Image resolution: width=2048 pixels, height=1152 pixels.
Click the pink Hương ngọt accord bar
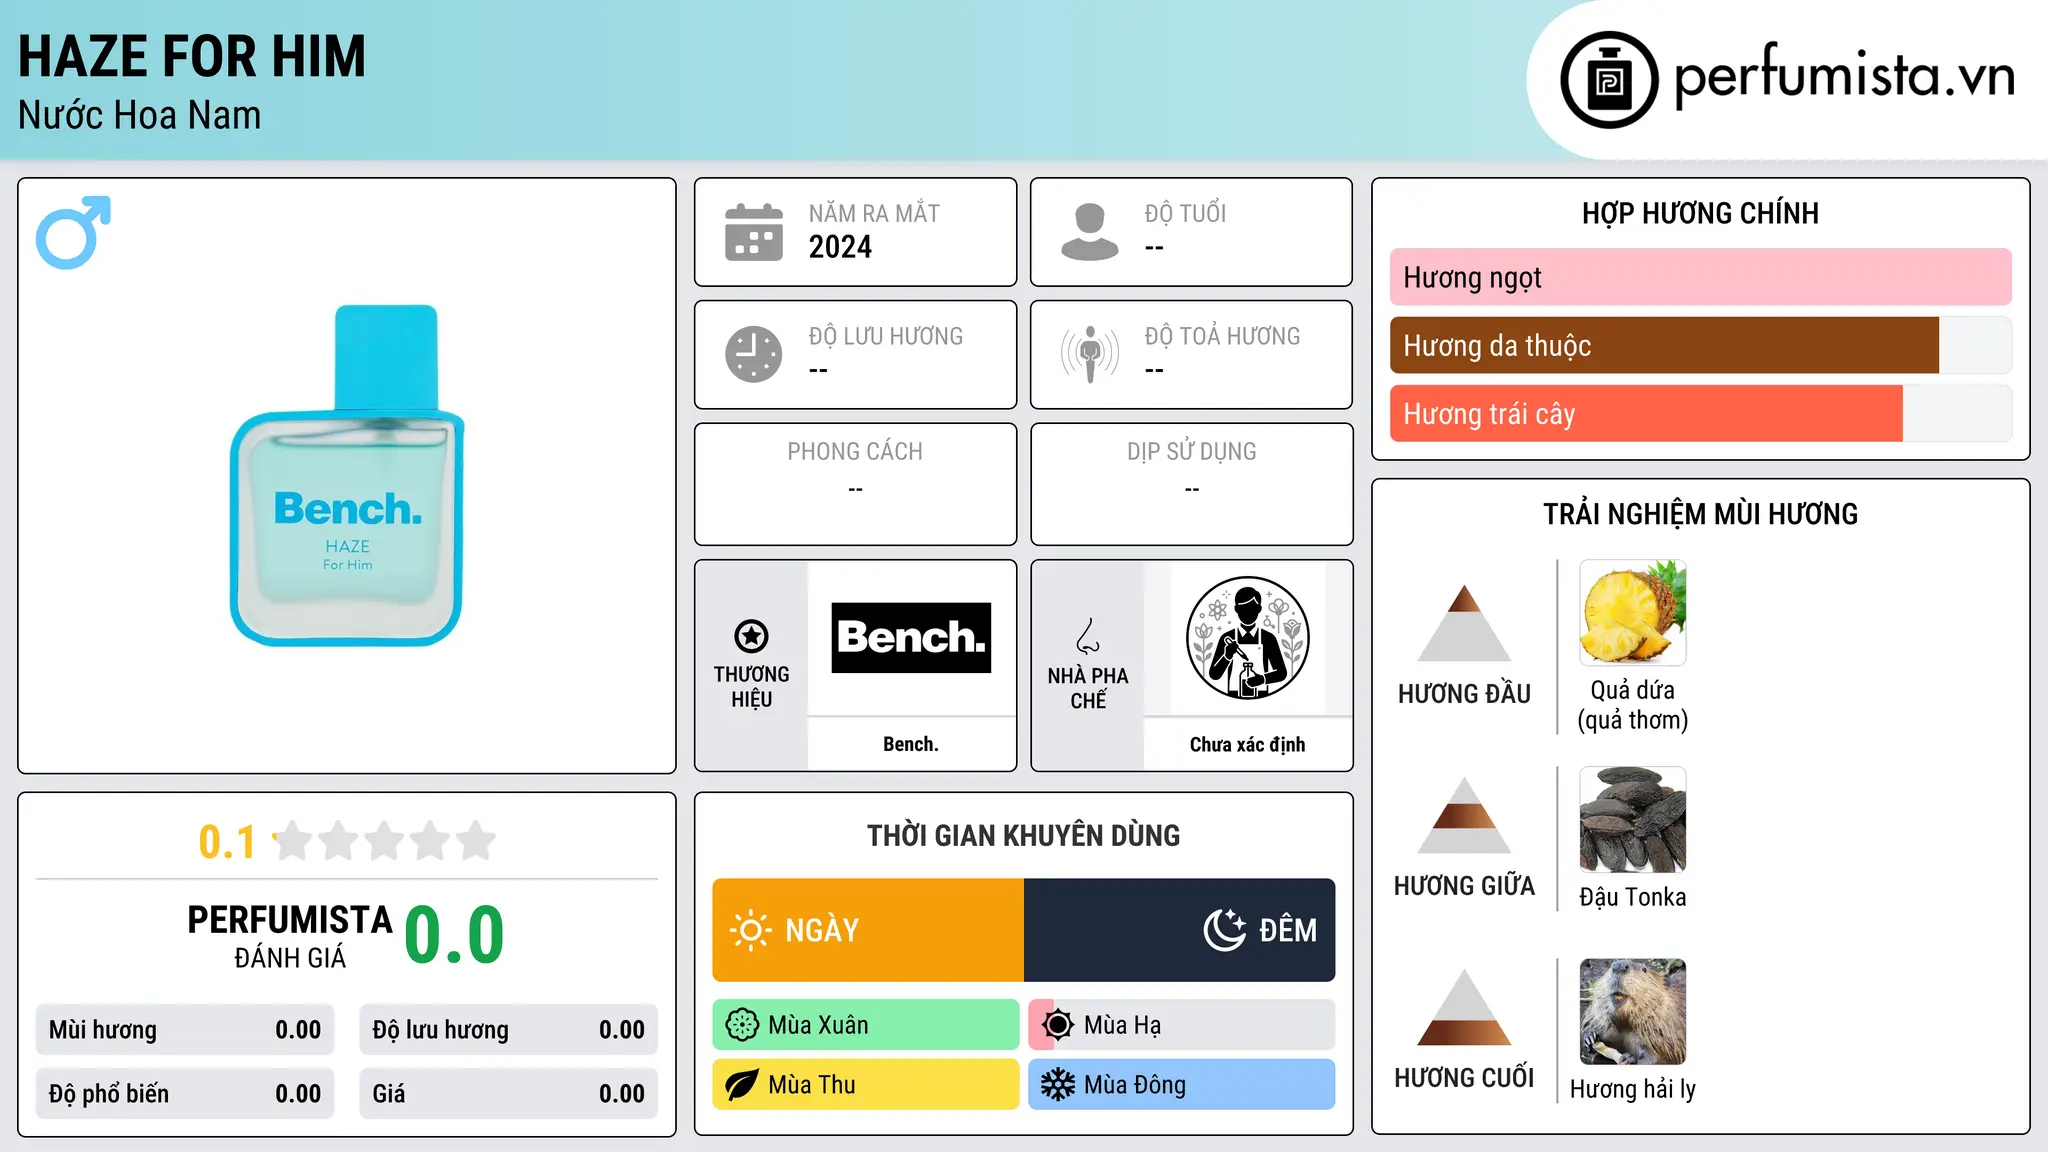click(1701, 277)
